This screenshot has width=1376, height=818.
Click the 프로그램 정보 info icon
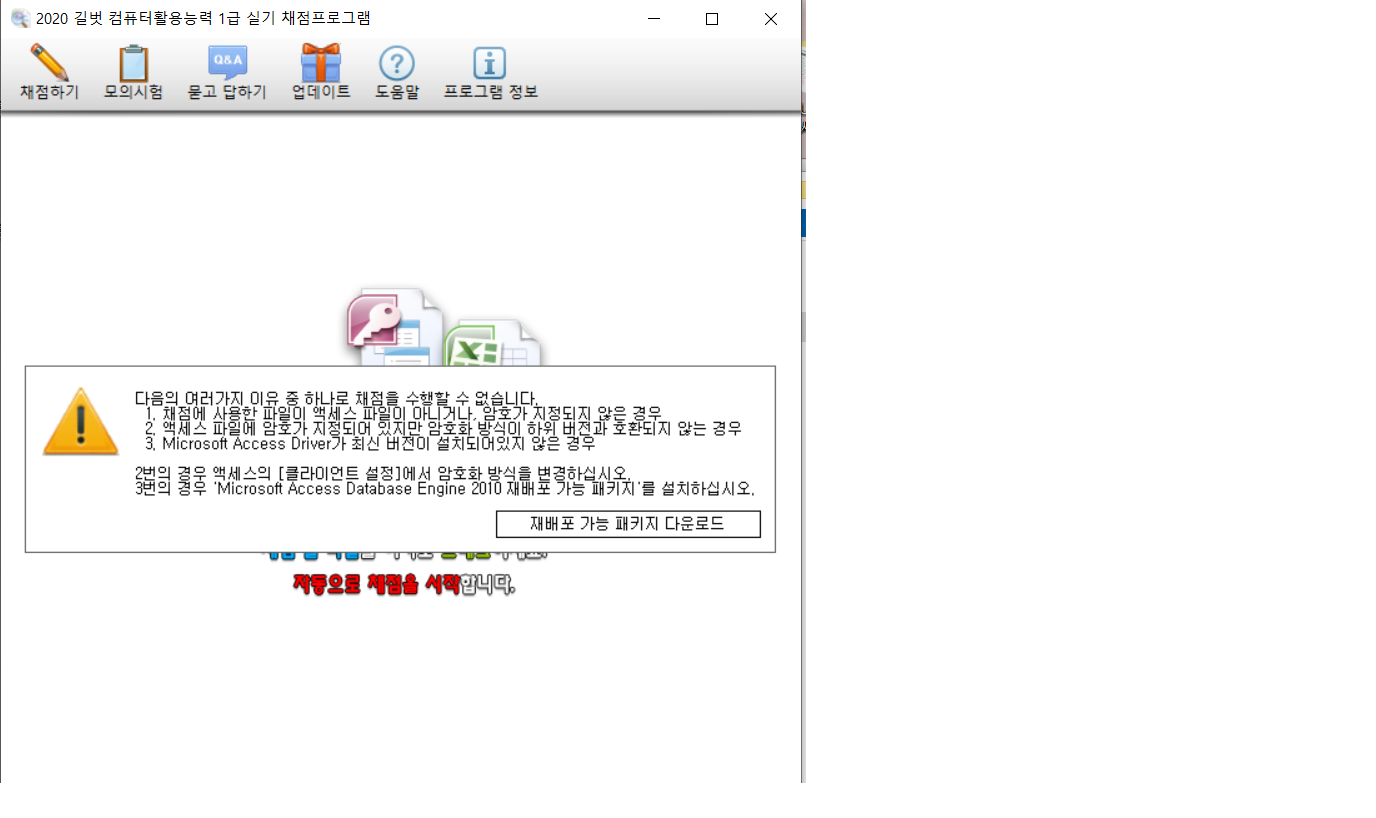(490, 64)
